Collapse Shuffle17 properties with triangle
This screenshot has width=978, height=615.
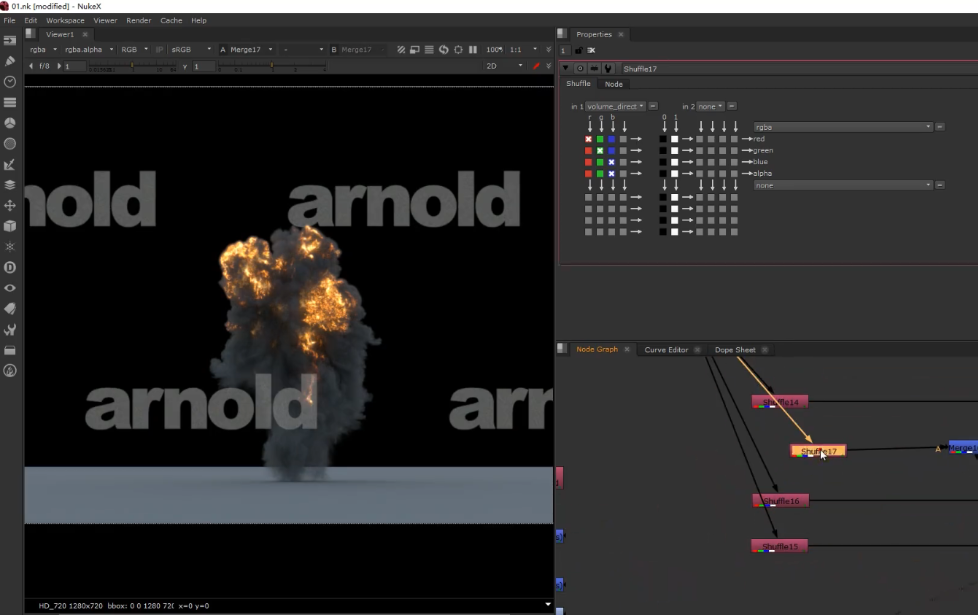coord(565,68)
